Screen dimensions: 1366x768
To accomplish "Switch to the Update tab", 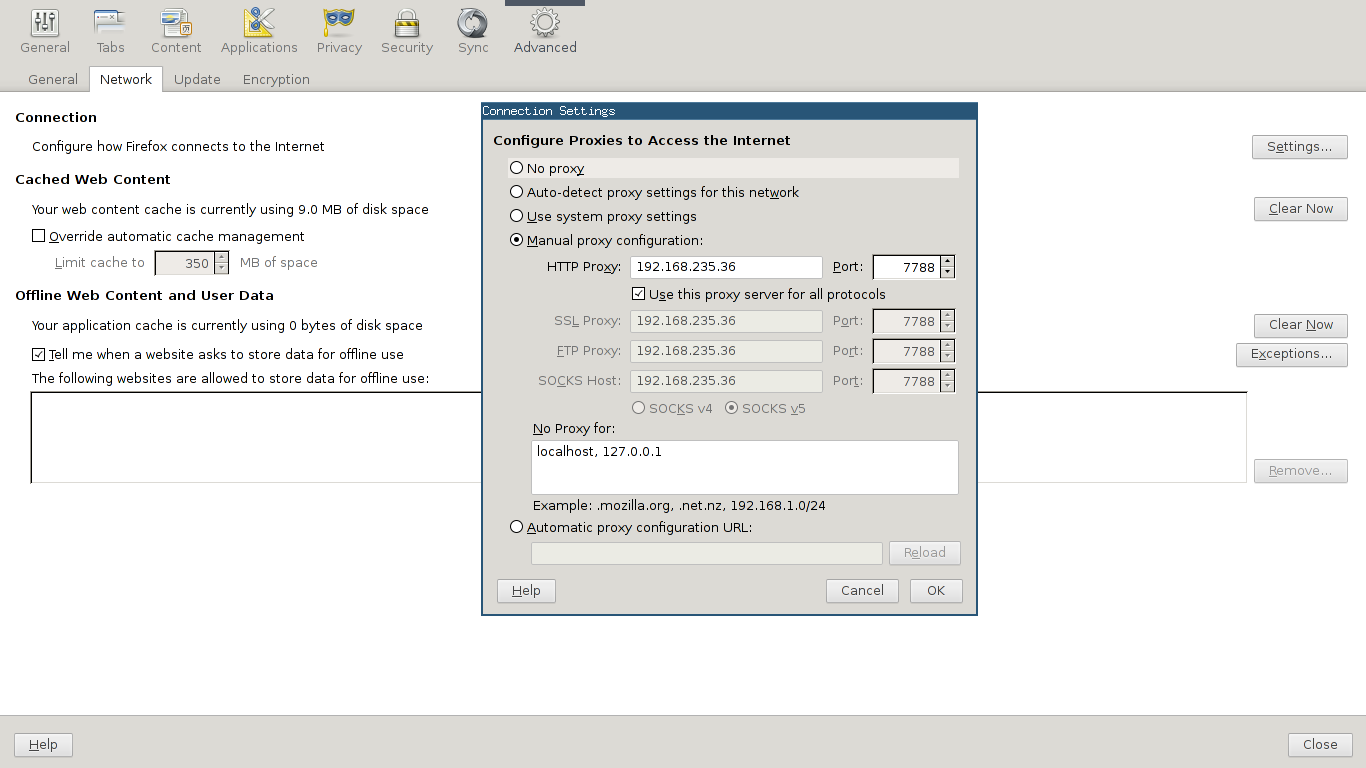I will pyautogui.click(x=197, y=80).
